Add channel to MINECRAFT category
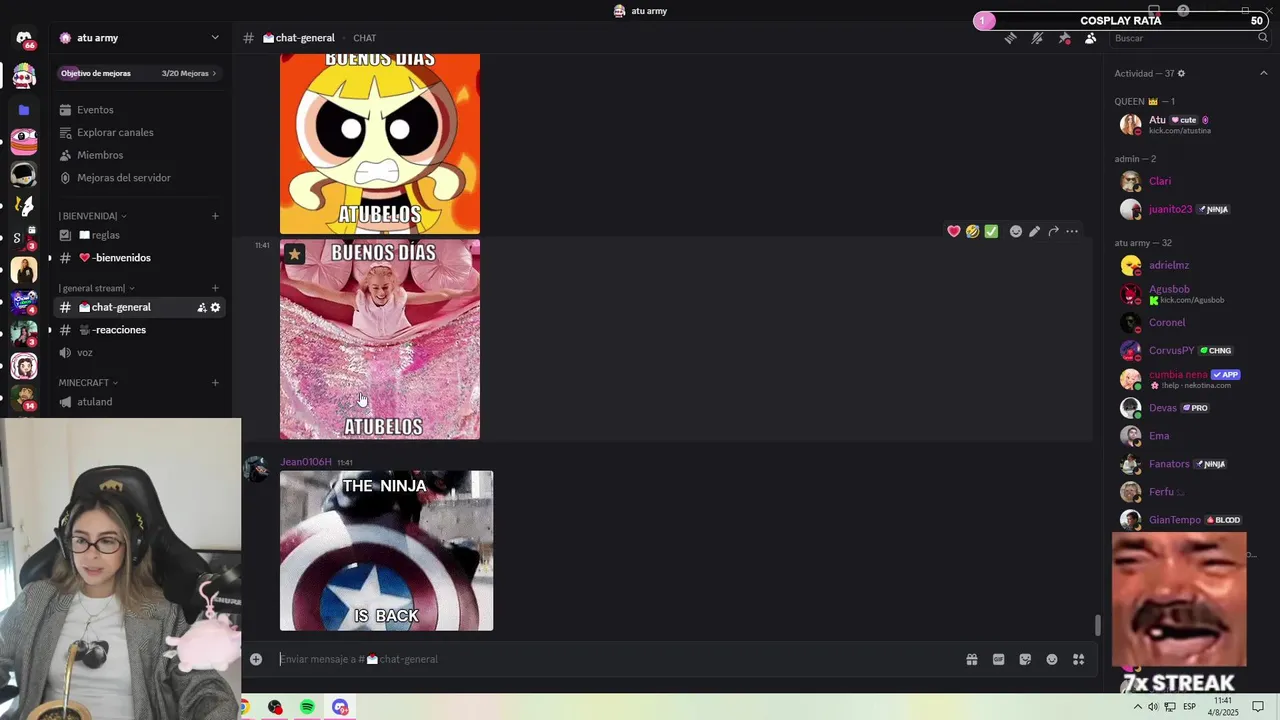Image resolution: width=1280 pixels, height=720 pixels. (x=215, y=383)
